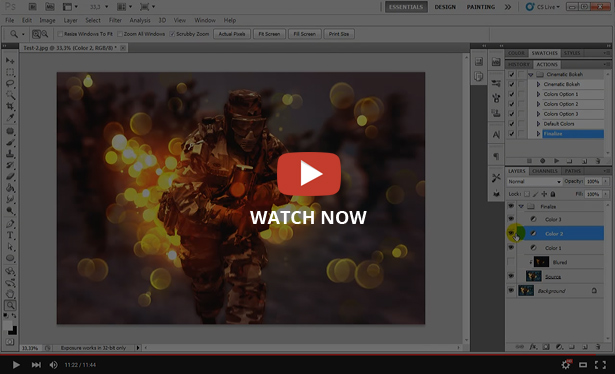Screen dimensions: 615x374
Task: Expand the Colors Option 2 action
Action: [538, 104]
